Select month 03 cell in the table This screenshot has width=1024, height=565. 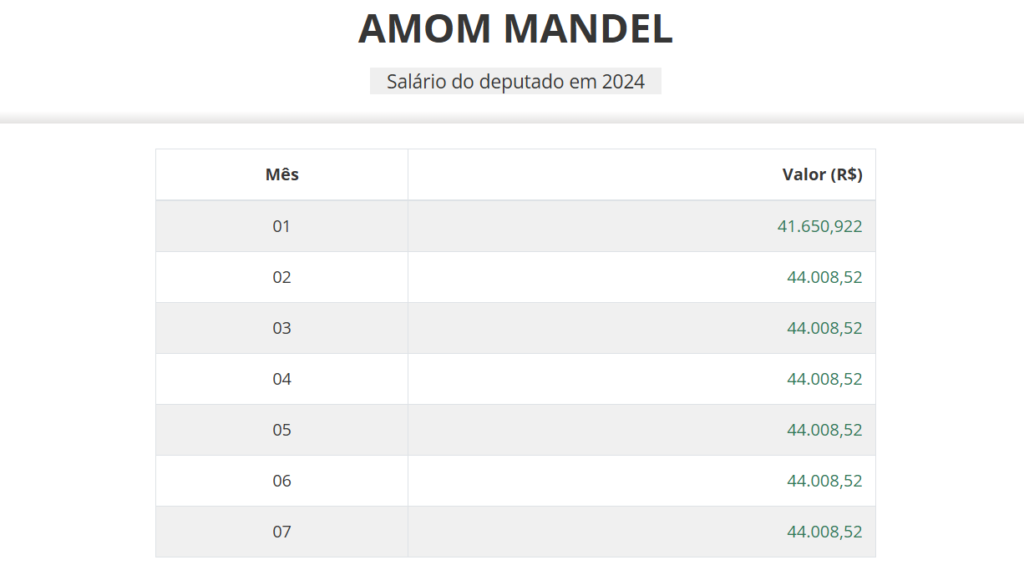coord(282,328)
